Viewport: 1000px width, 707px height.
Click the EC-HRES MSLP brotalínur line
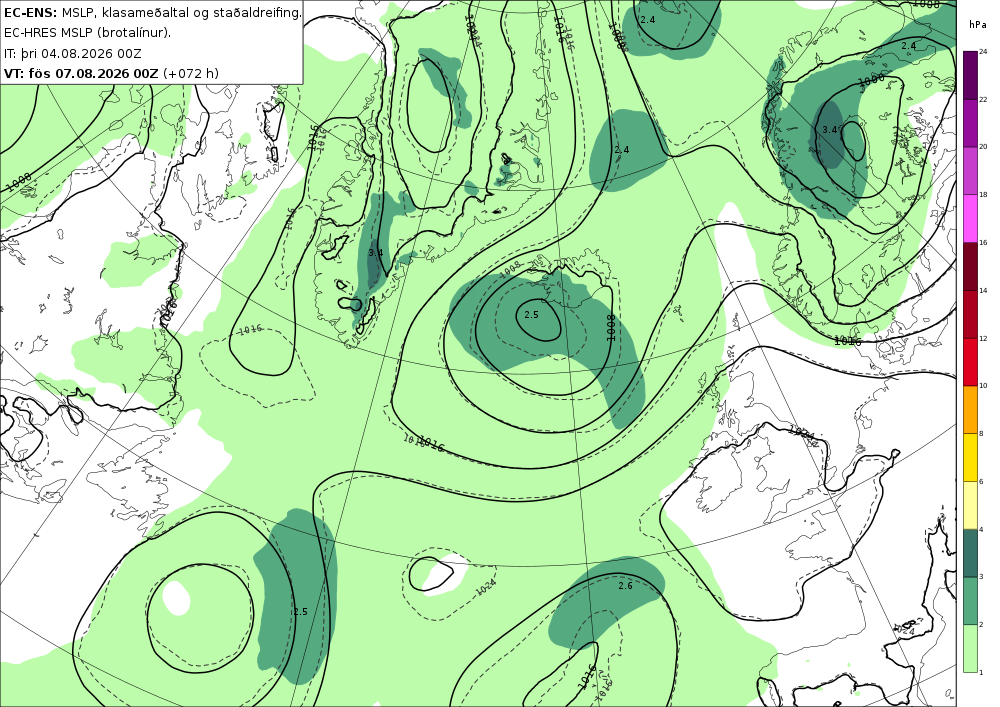(87, 33)
